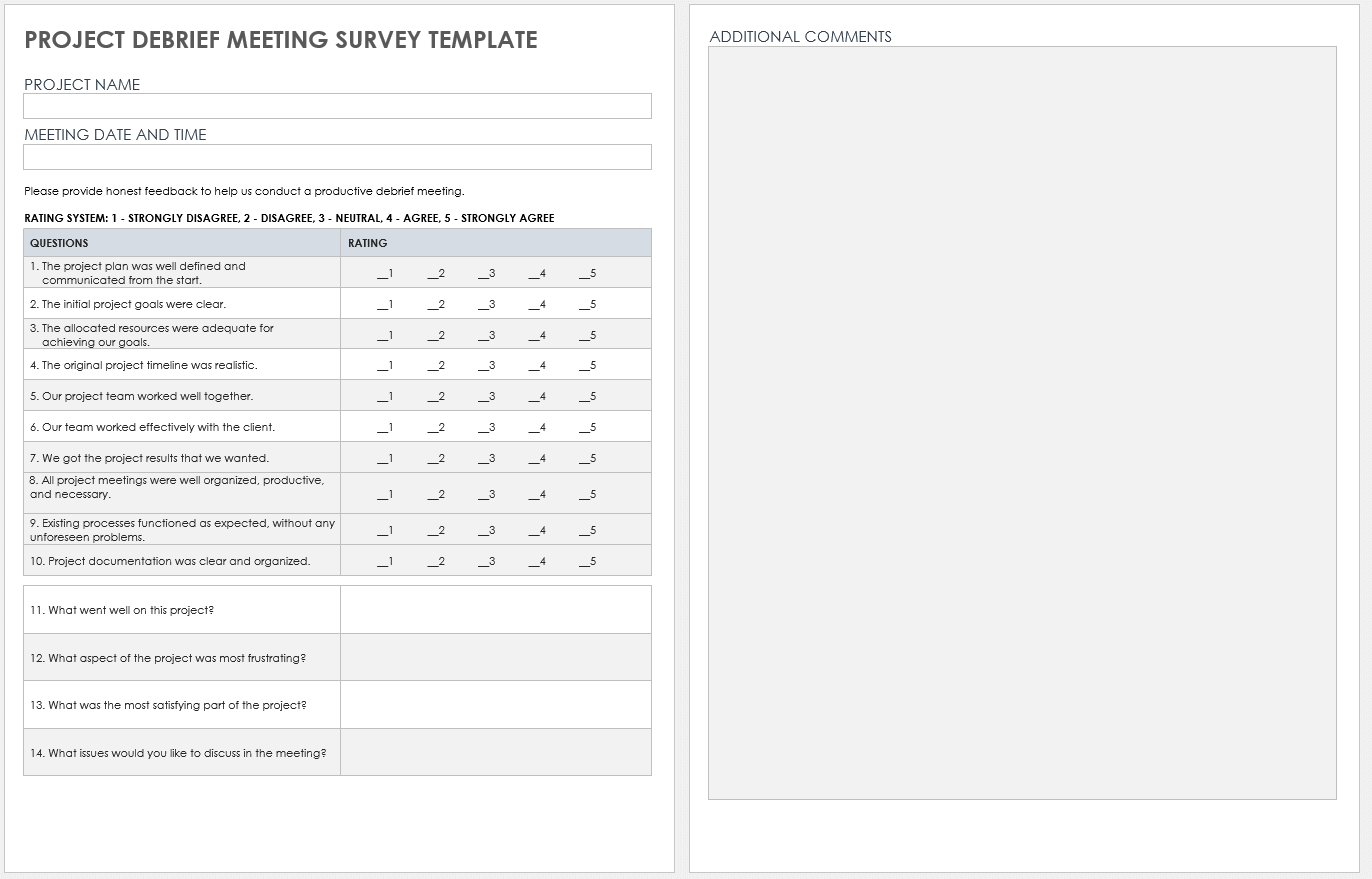Select rating 5 for project documentation question
Screen dimensions: 1372x879
[588, 562]
